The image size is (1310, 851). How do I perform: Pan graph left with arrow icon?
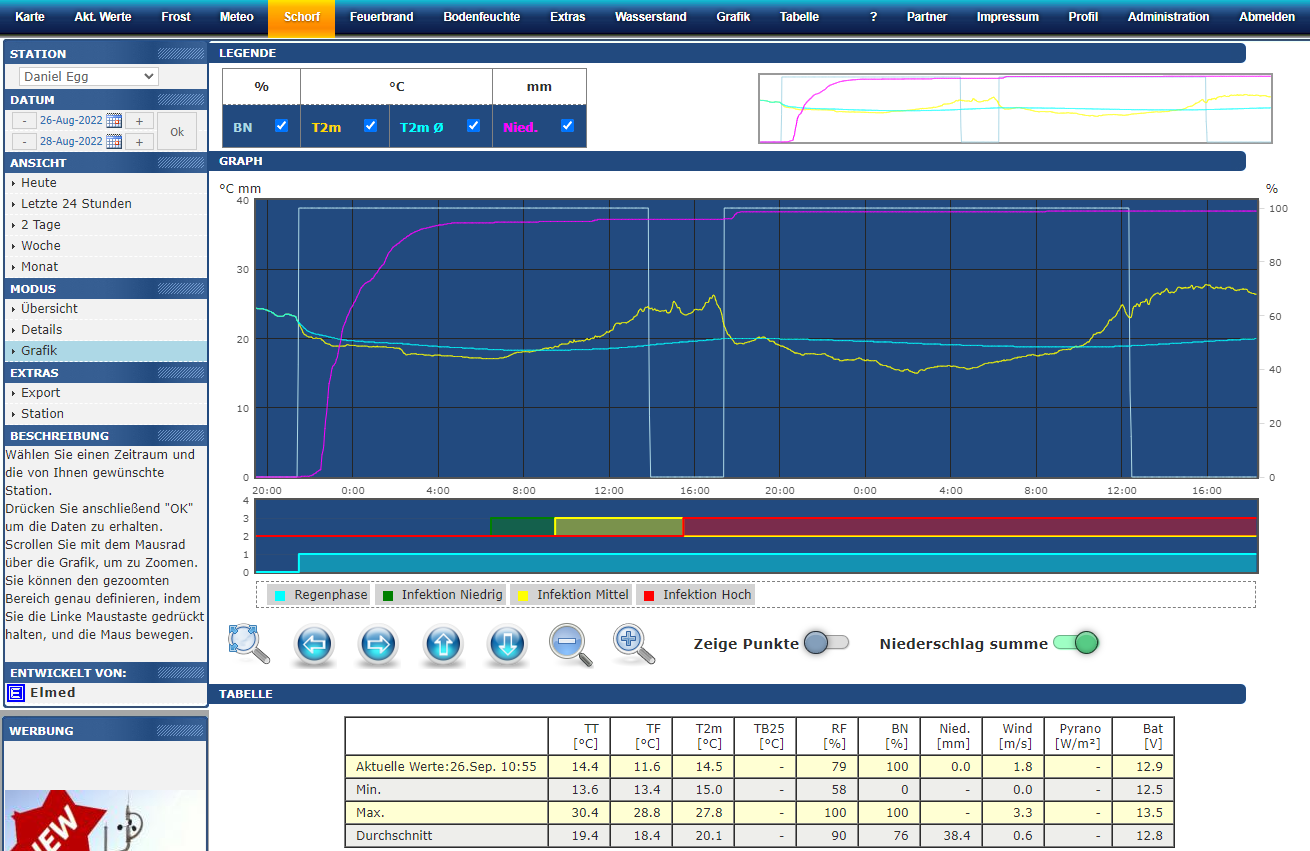point(314,645)
